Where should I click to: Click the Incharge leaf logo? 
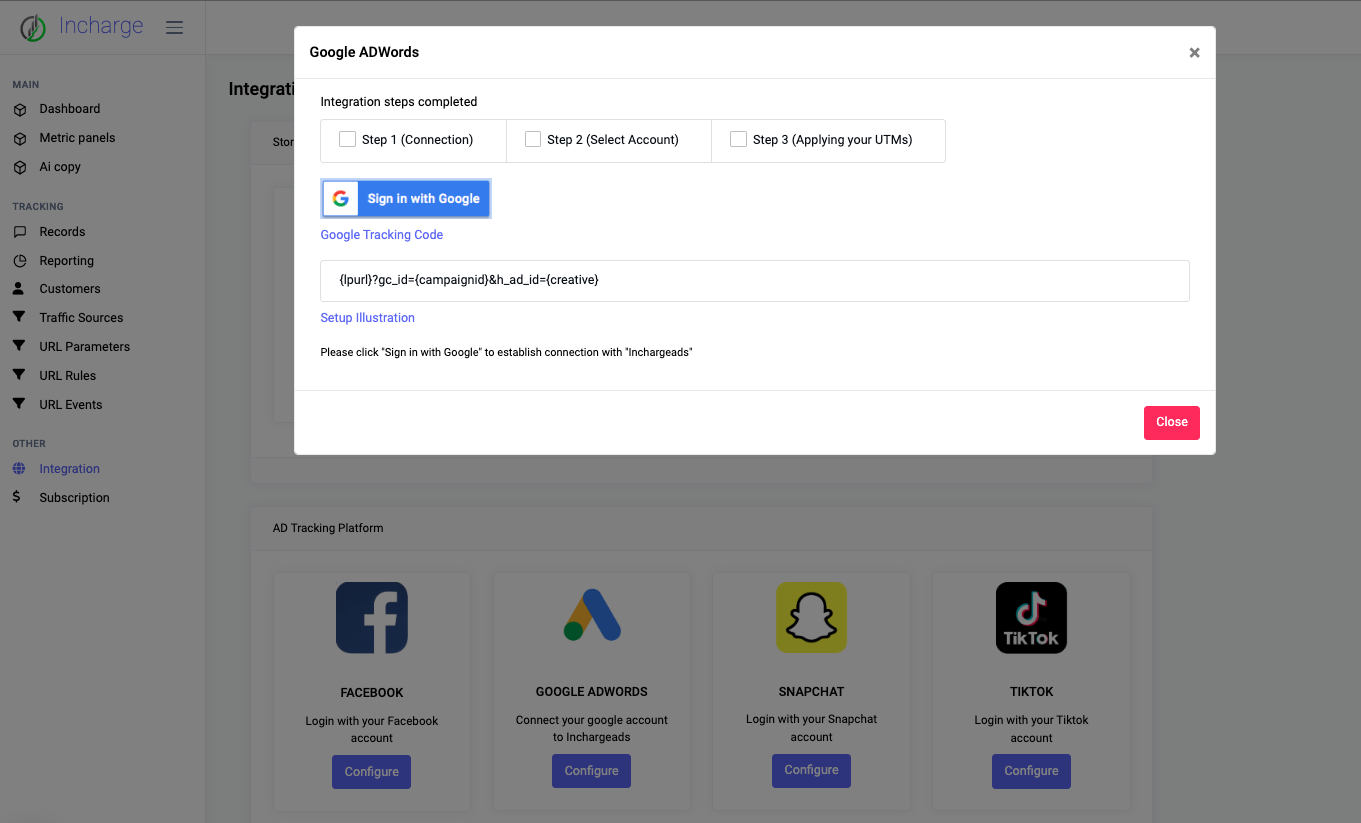coord(33,27)
